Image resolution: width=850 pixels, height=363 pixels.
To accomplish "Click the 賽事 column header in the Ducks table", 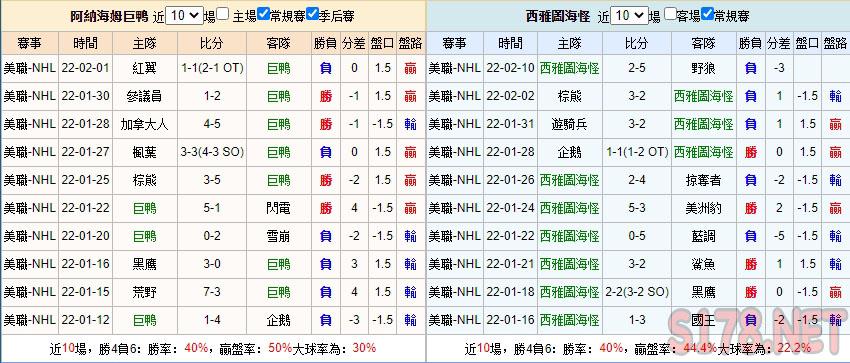I will pyautogui.click(x=29, y=43).
